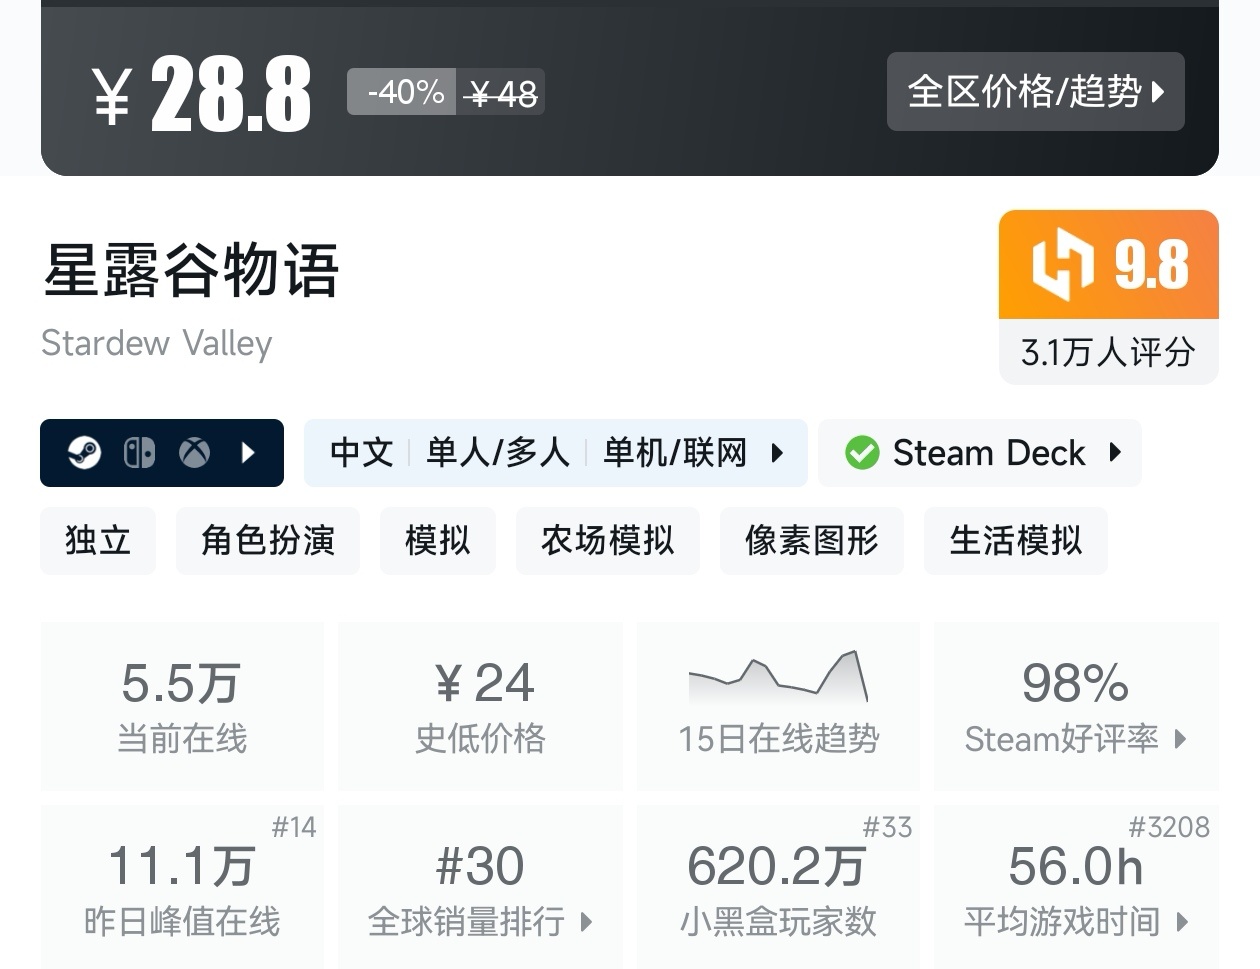Viewport: 1260px width, 969px height.
Task: Click the ¥28.8 current price
Action: point(202,94)
